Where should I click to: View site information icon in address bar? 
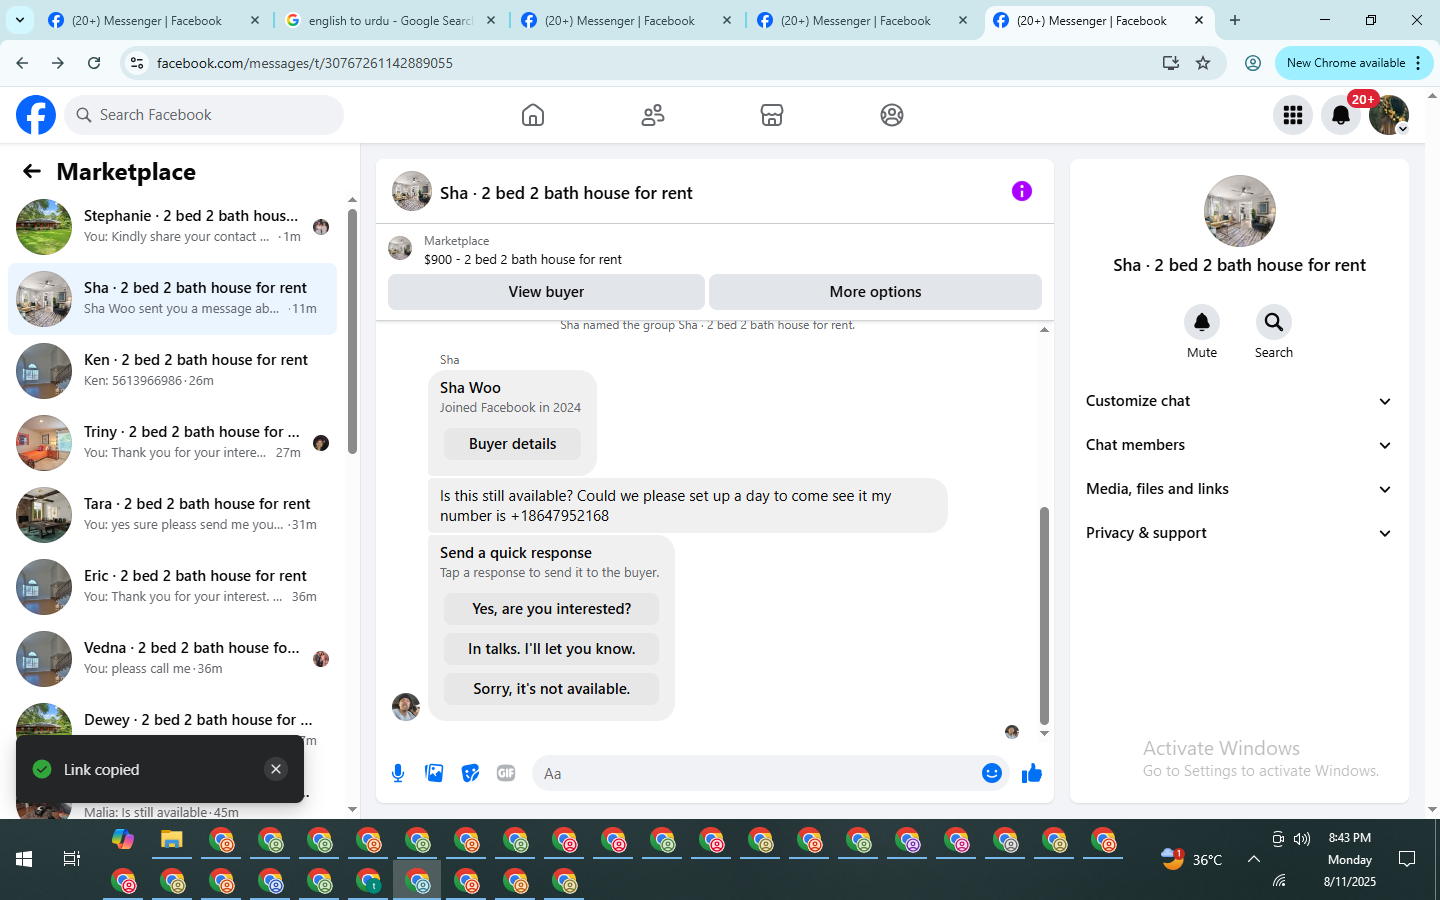[138, 63]
